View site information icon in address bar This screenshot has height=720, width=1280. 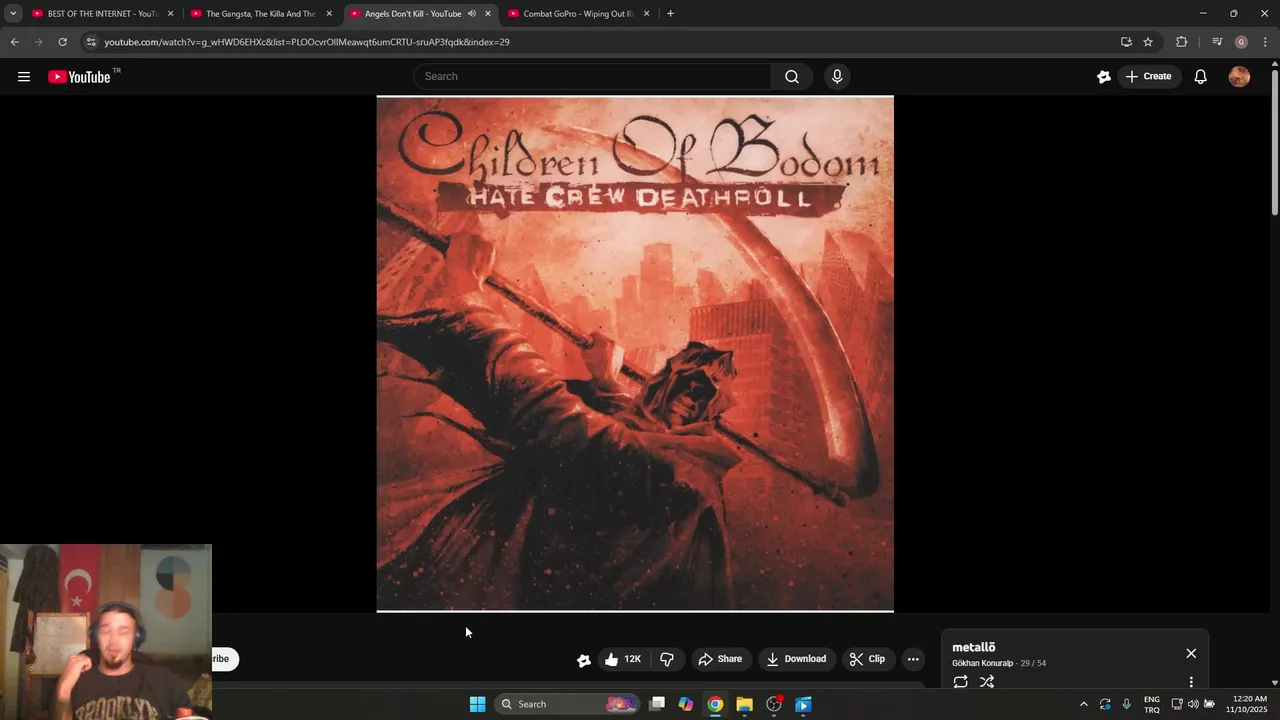point(91,42)
